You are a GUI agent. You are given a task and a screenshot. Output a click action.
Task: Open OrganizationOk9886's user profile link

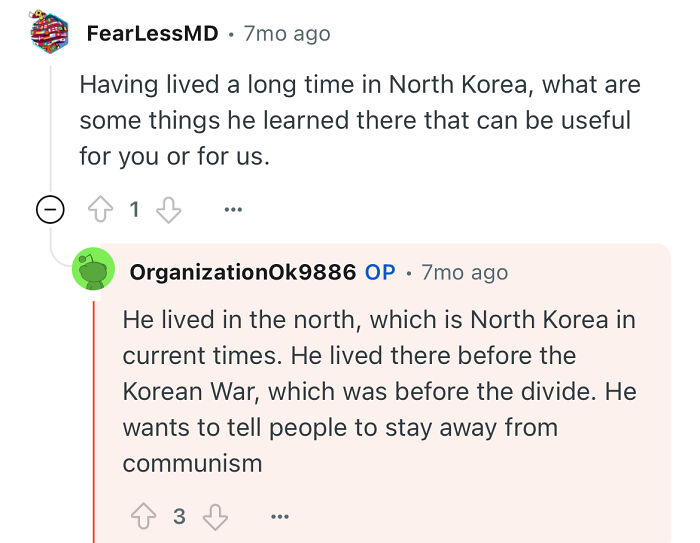pos(243,272)
